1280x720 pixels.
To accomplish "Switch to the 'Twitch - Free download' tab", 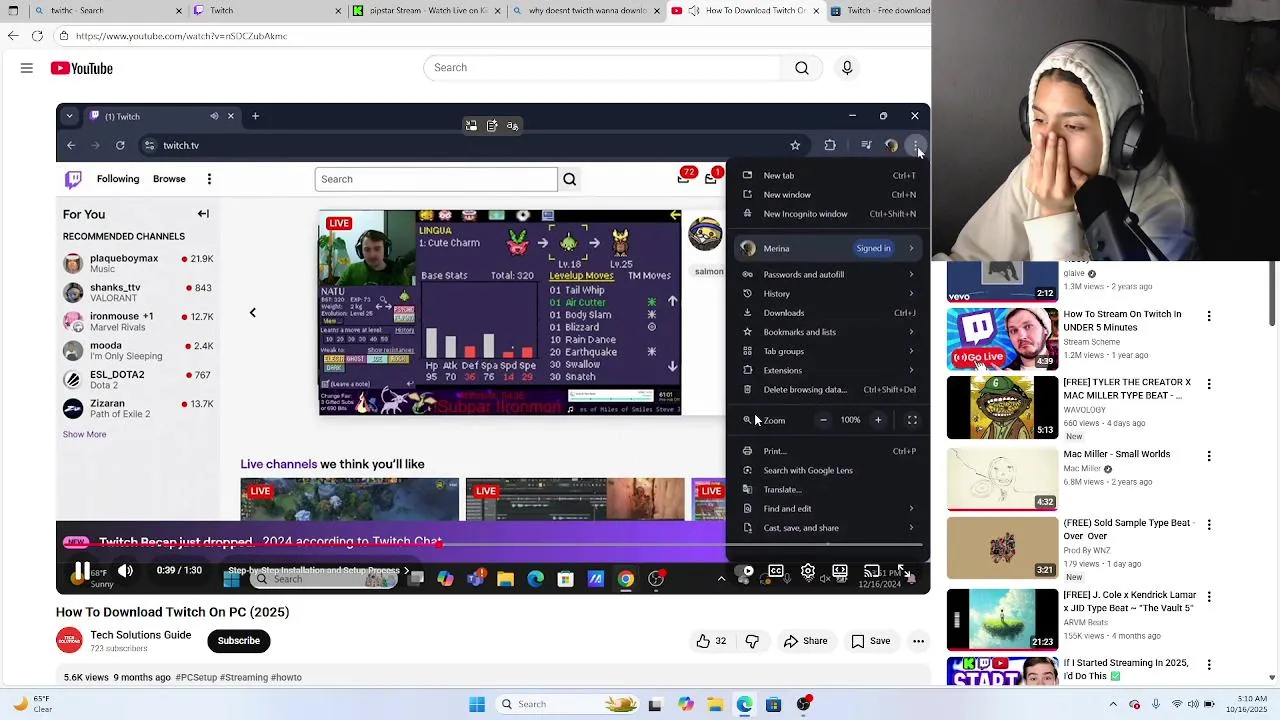I will (878, 11).
